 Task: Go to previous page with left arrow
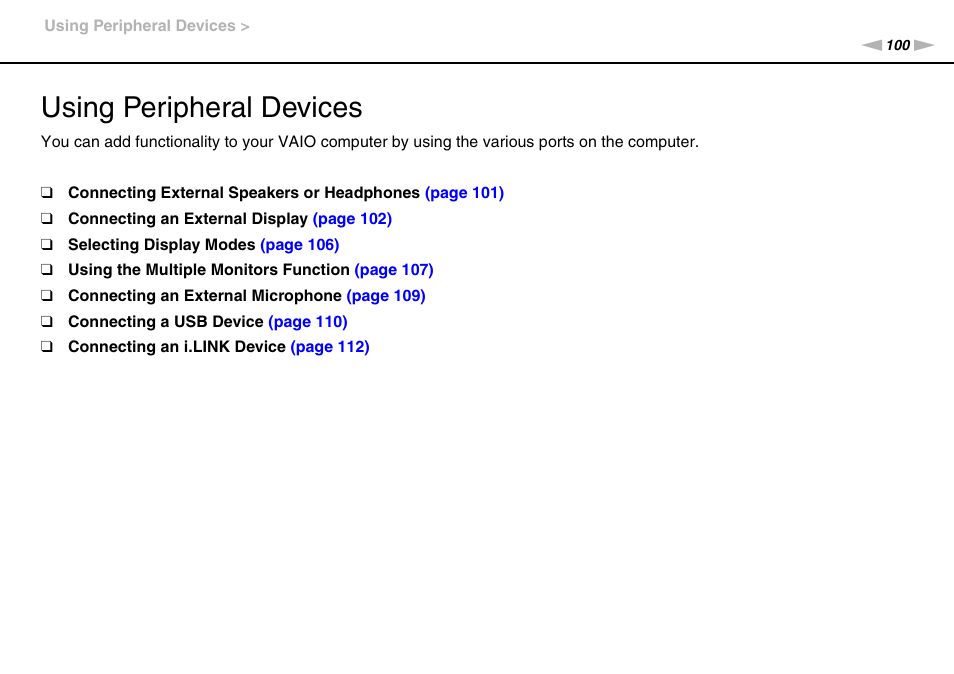[x=871, y=45]
